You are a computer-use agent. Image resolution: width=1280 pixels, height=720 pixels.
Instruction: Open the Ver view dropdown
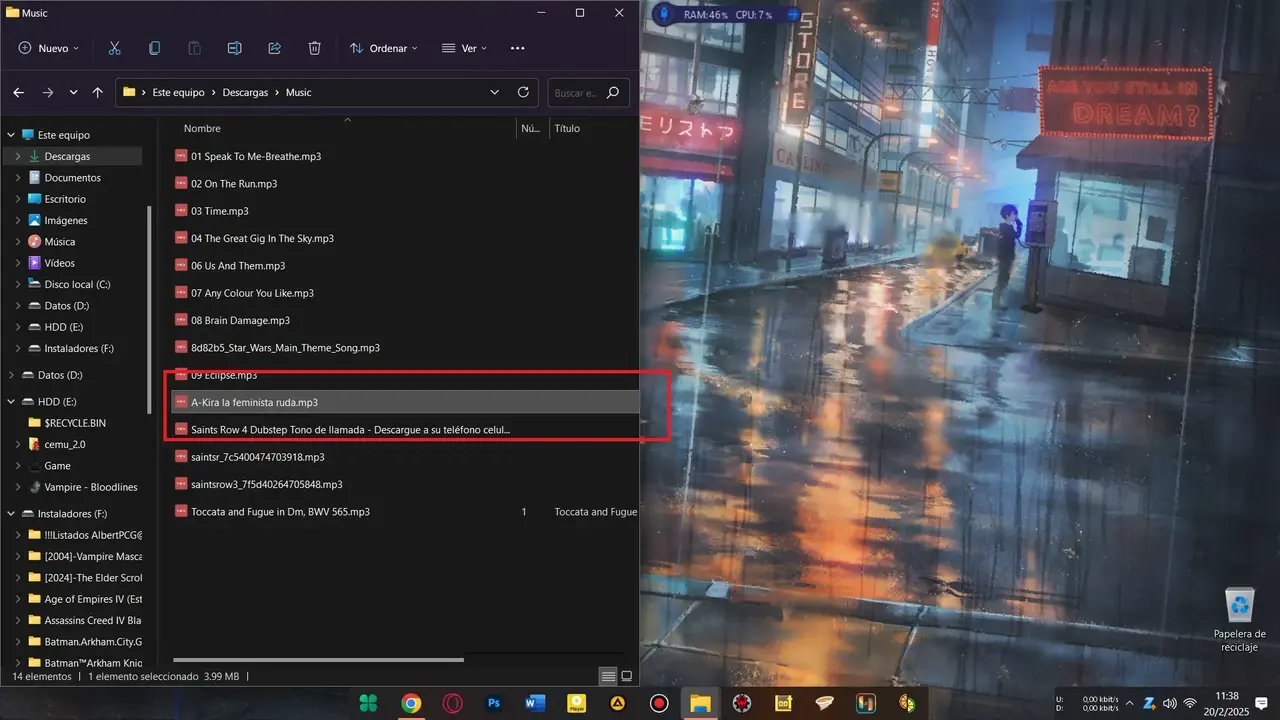tap(465, 48)
